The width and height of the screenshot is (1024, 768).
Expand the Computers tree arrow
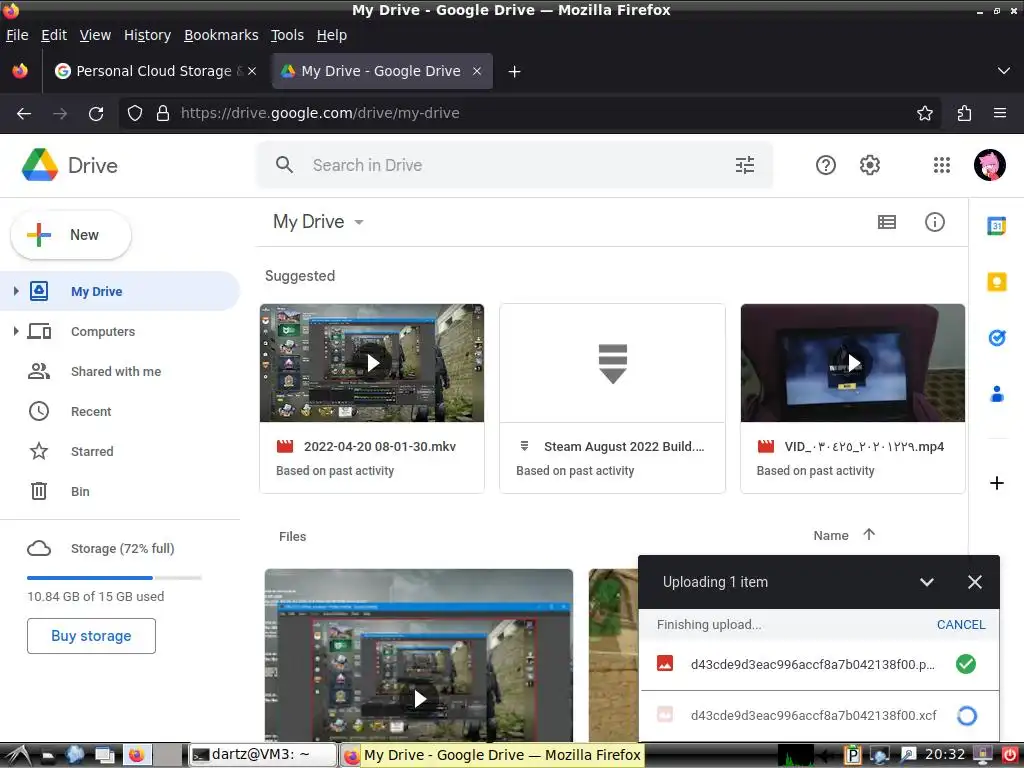pyautogui.click(x=16, y=331)
